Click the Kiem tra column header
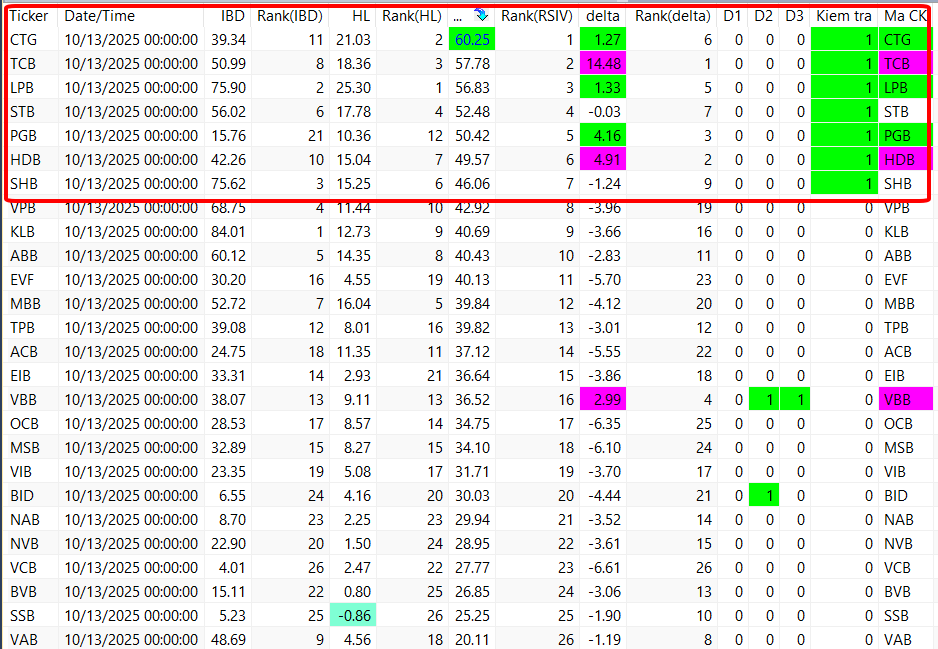Screen dimensions: 938x649 [x=843, y=16]
